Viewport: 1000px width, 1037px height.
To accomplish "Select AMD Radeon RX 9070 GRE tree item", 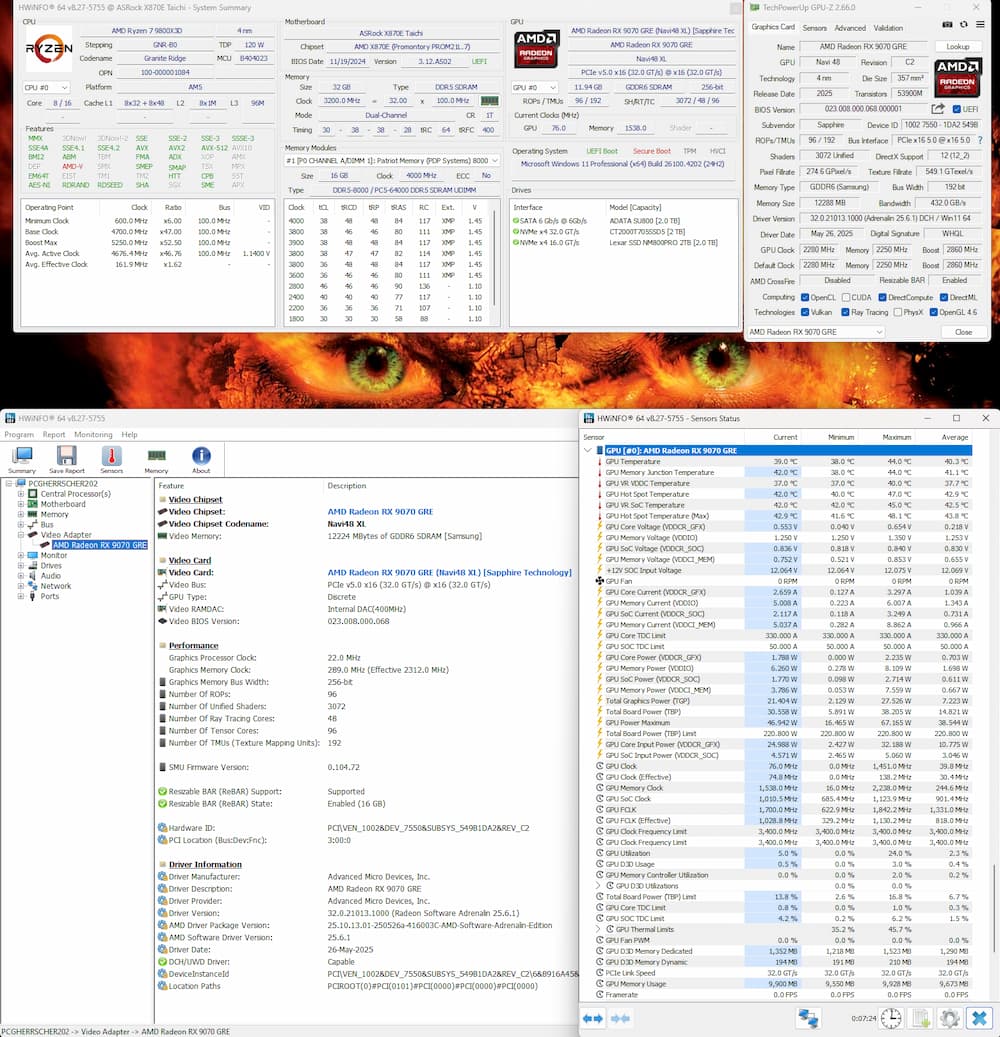I will [x=100, y=545].
